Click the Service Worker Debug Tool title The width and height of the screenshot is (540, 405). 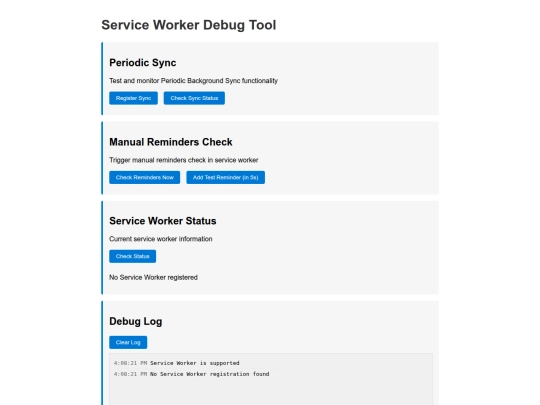tap(189, 25)
